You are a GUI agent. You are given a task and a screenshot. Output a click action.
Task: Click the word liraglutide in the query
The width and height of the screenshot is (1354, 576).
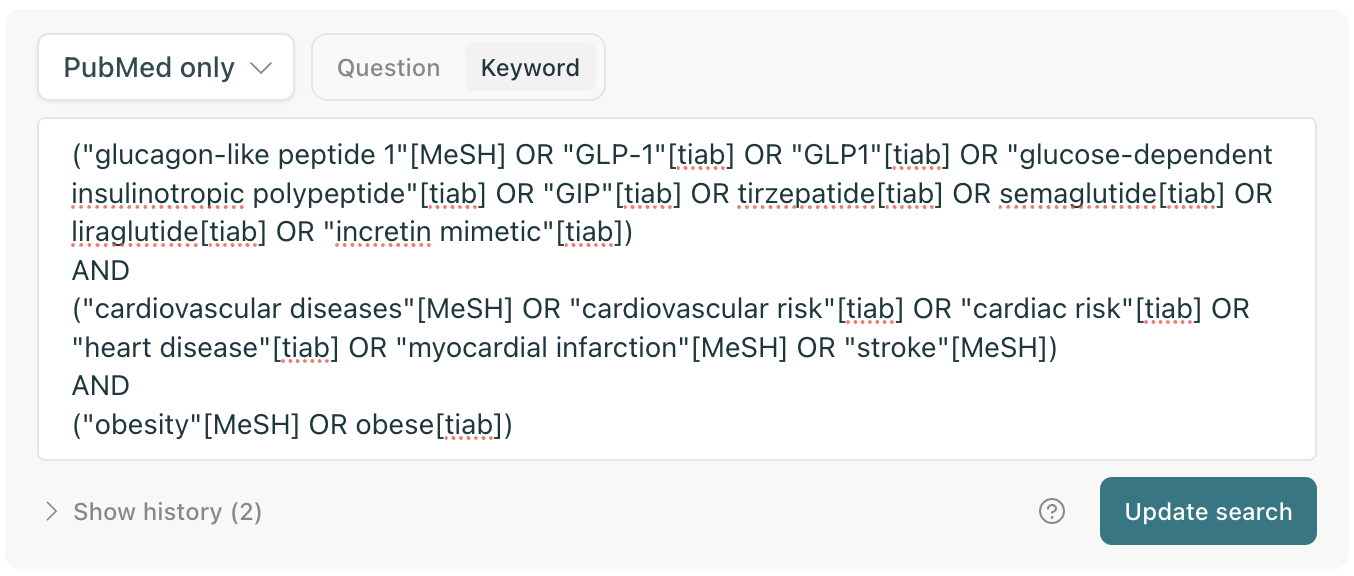[x=135, y=232]
